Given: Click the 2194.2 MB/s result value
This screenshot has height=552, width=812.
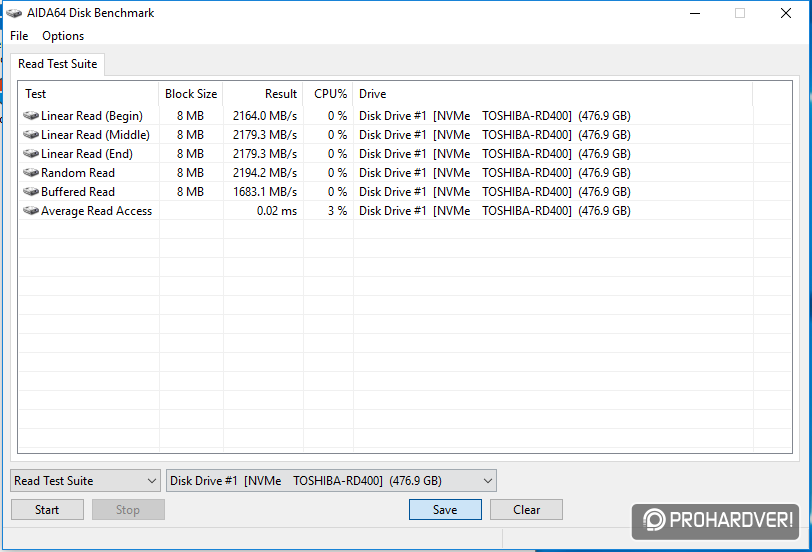Looking at the screenshot, I should [x=265, y=173].
